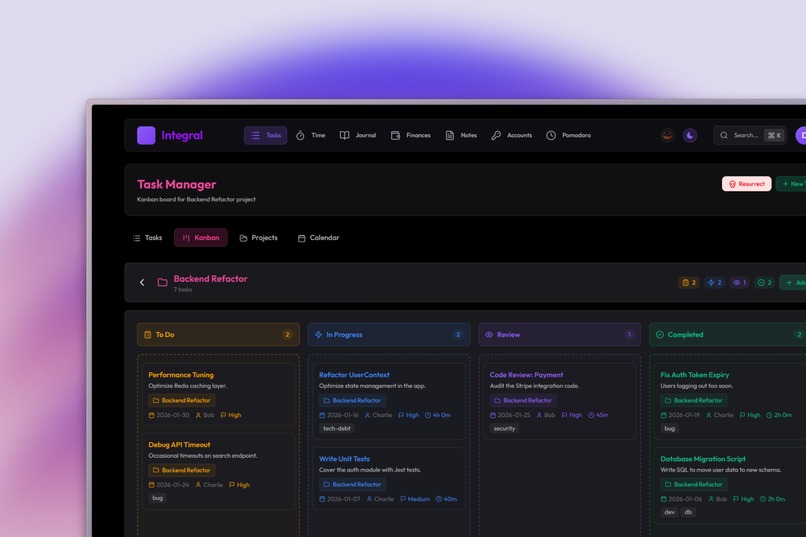This screenshot has width=806, height=537.
Task: Open the Accounts section
Action: pos(511,135)
